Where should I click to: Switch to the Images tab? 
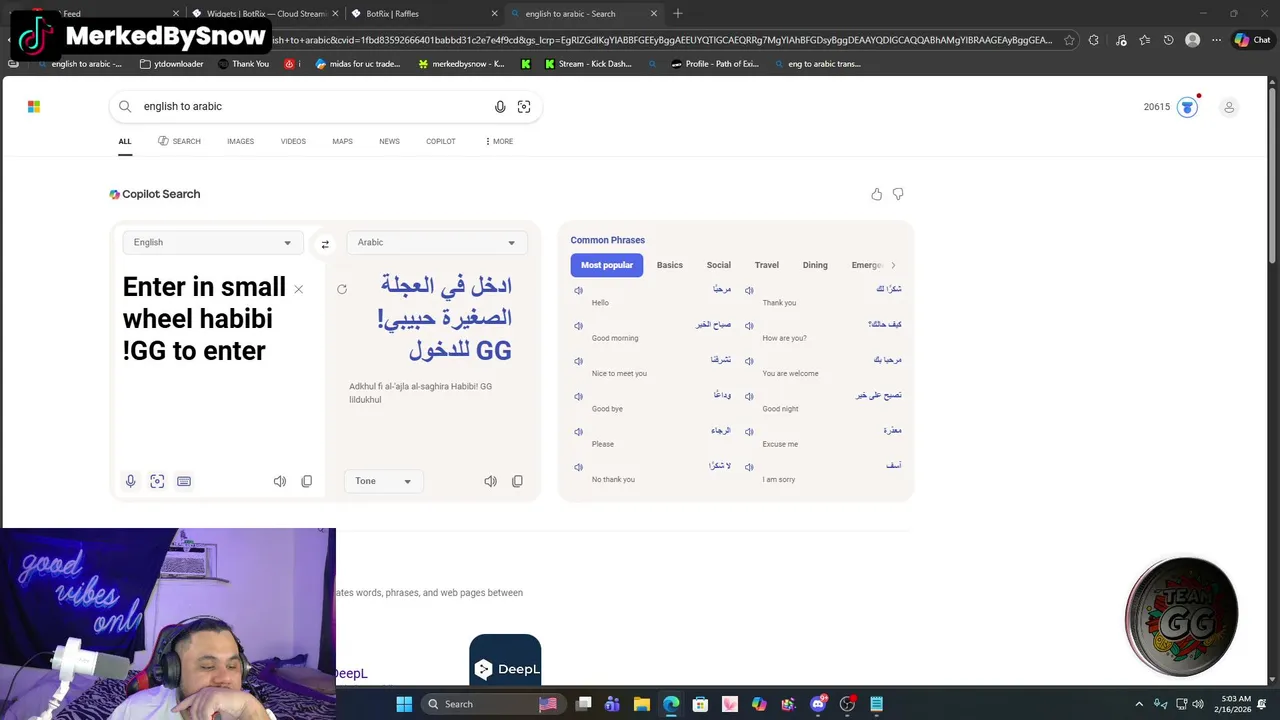click(240, 141)
